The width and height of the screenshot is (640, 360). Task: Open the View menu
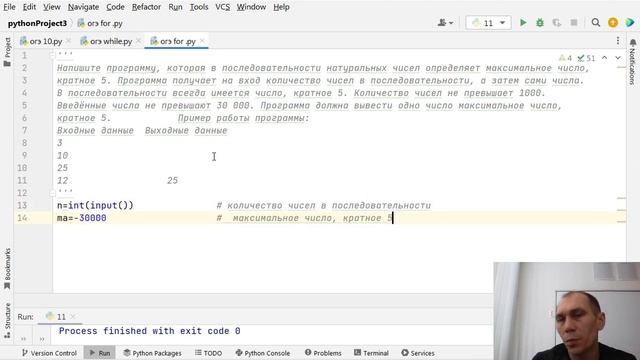[52, 7]
